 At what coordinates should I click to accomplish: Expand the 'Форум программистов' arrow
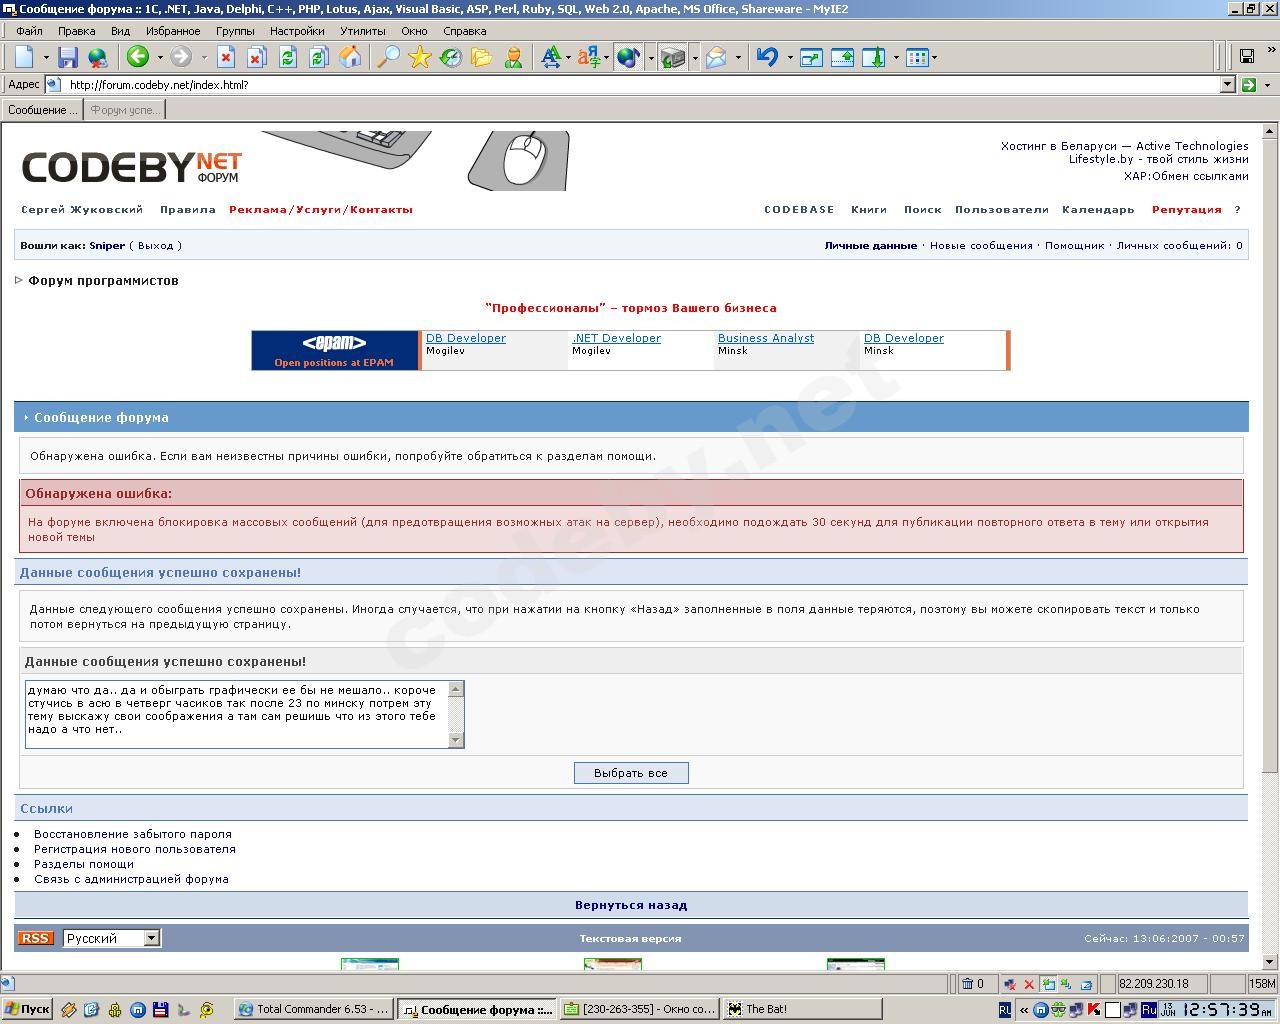point(19,281)
